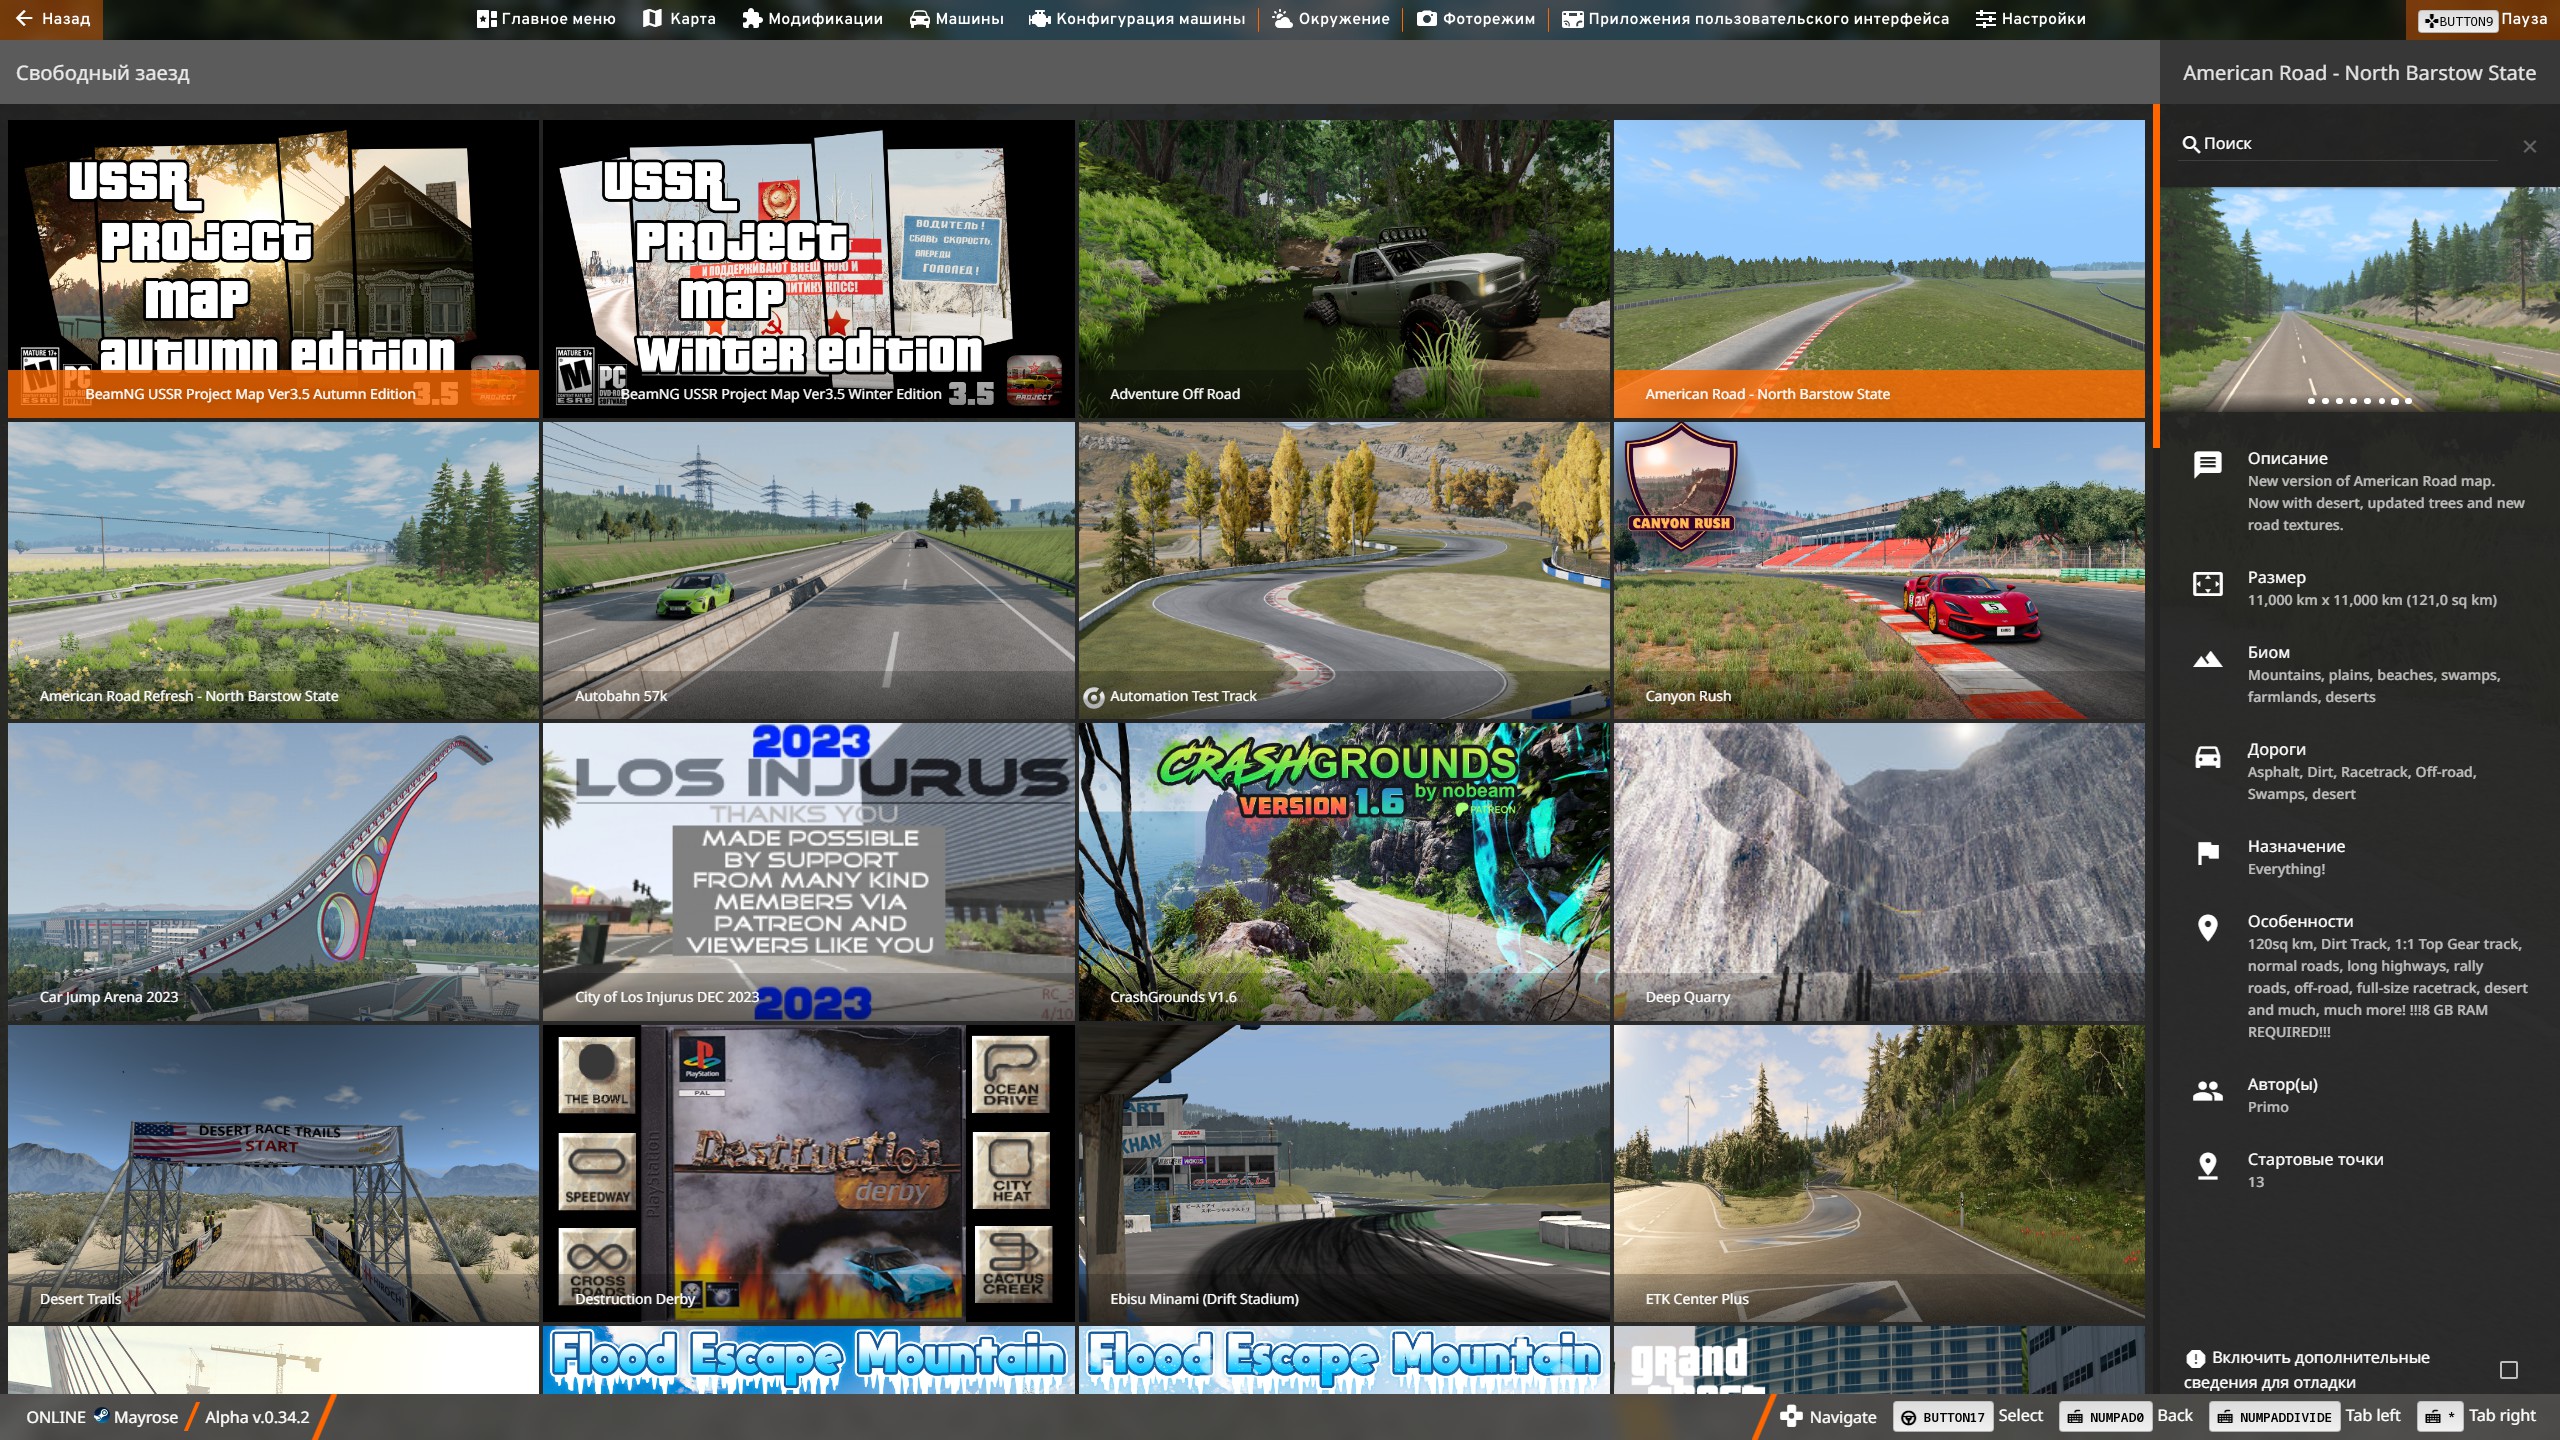Open the Машины menu item
2560x1440 pixels.
[x=956, y=19]
